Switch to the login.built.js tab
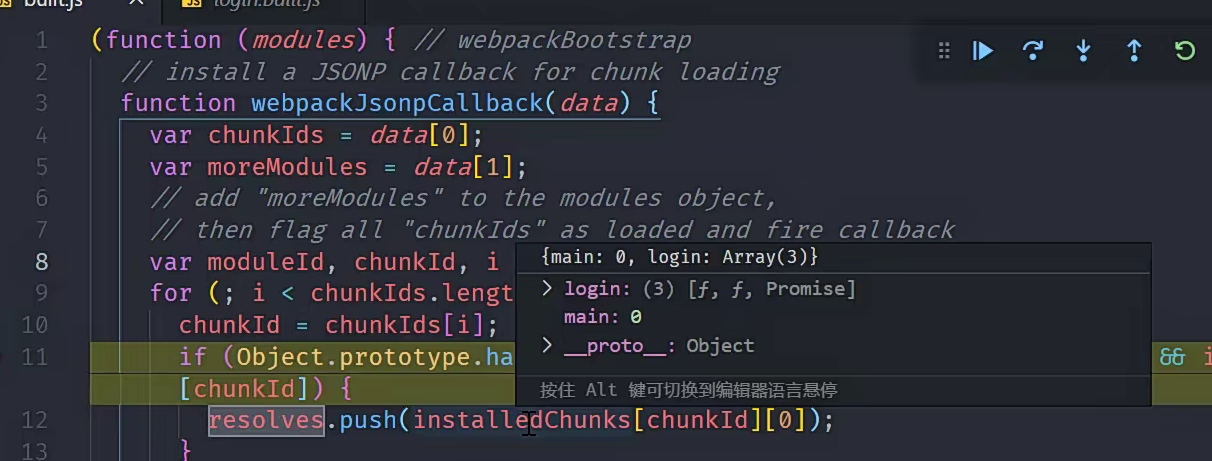 pyautogui.click(x=265, y=5)
